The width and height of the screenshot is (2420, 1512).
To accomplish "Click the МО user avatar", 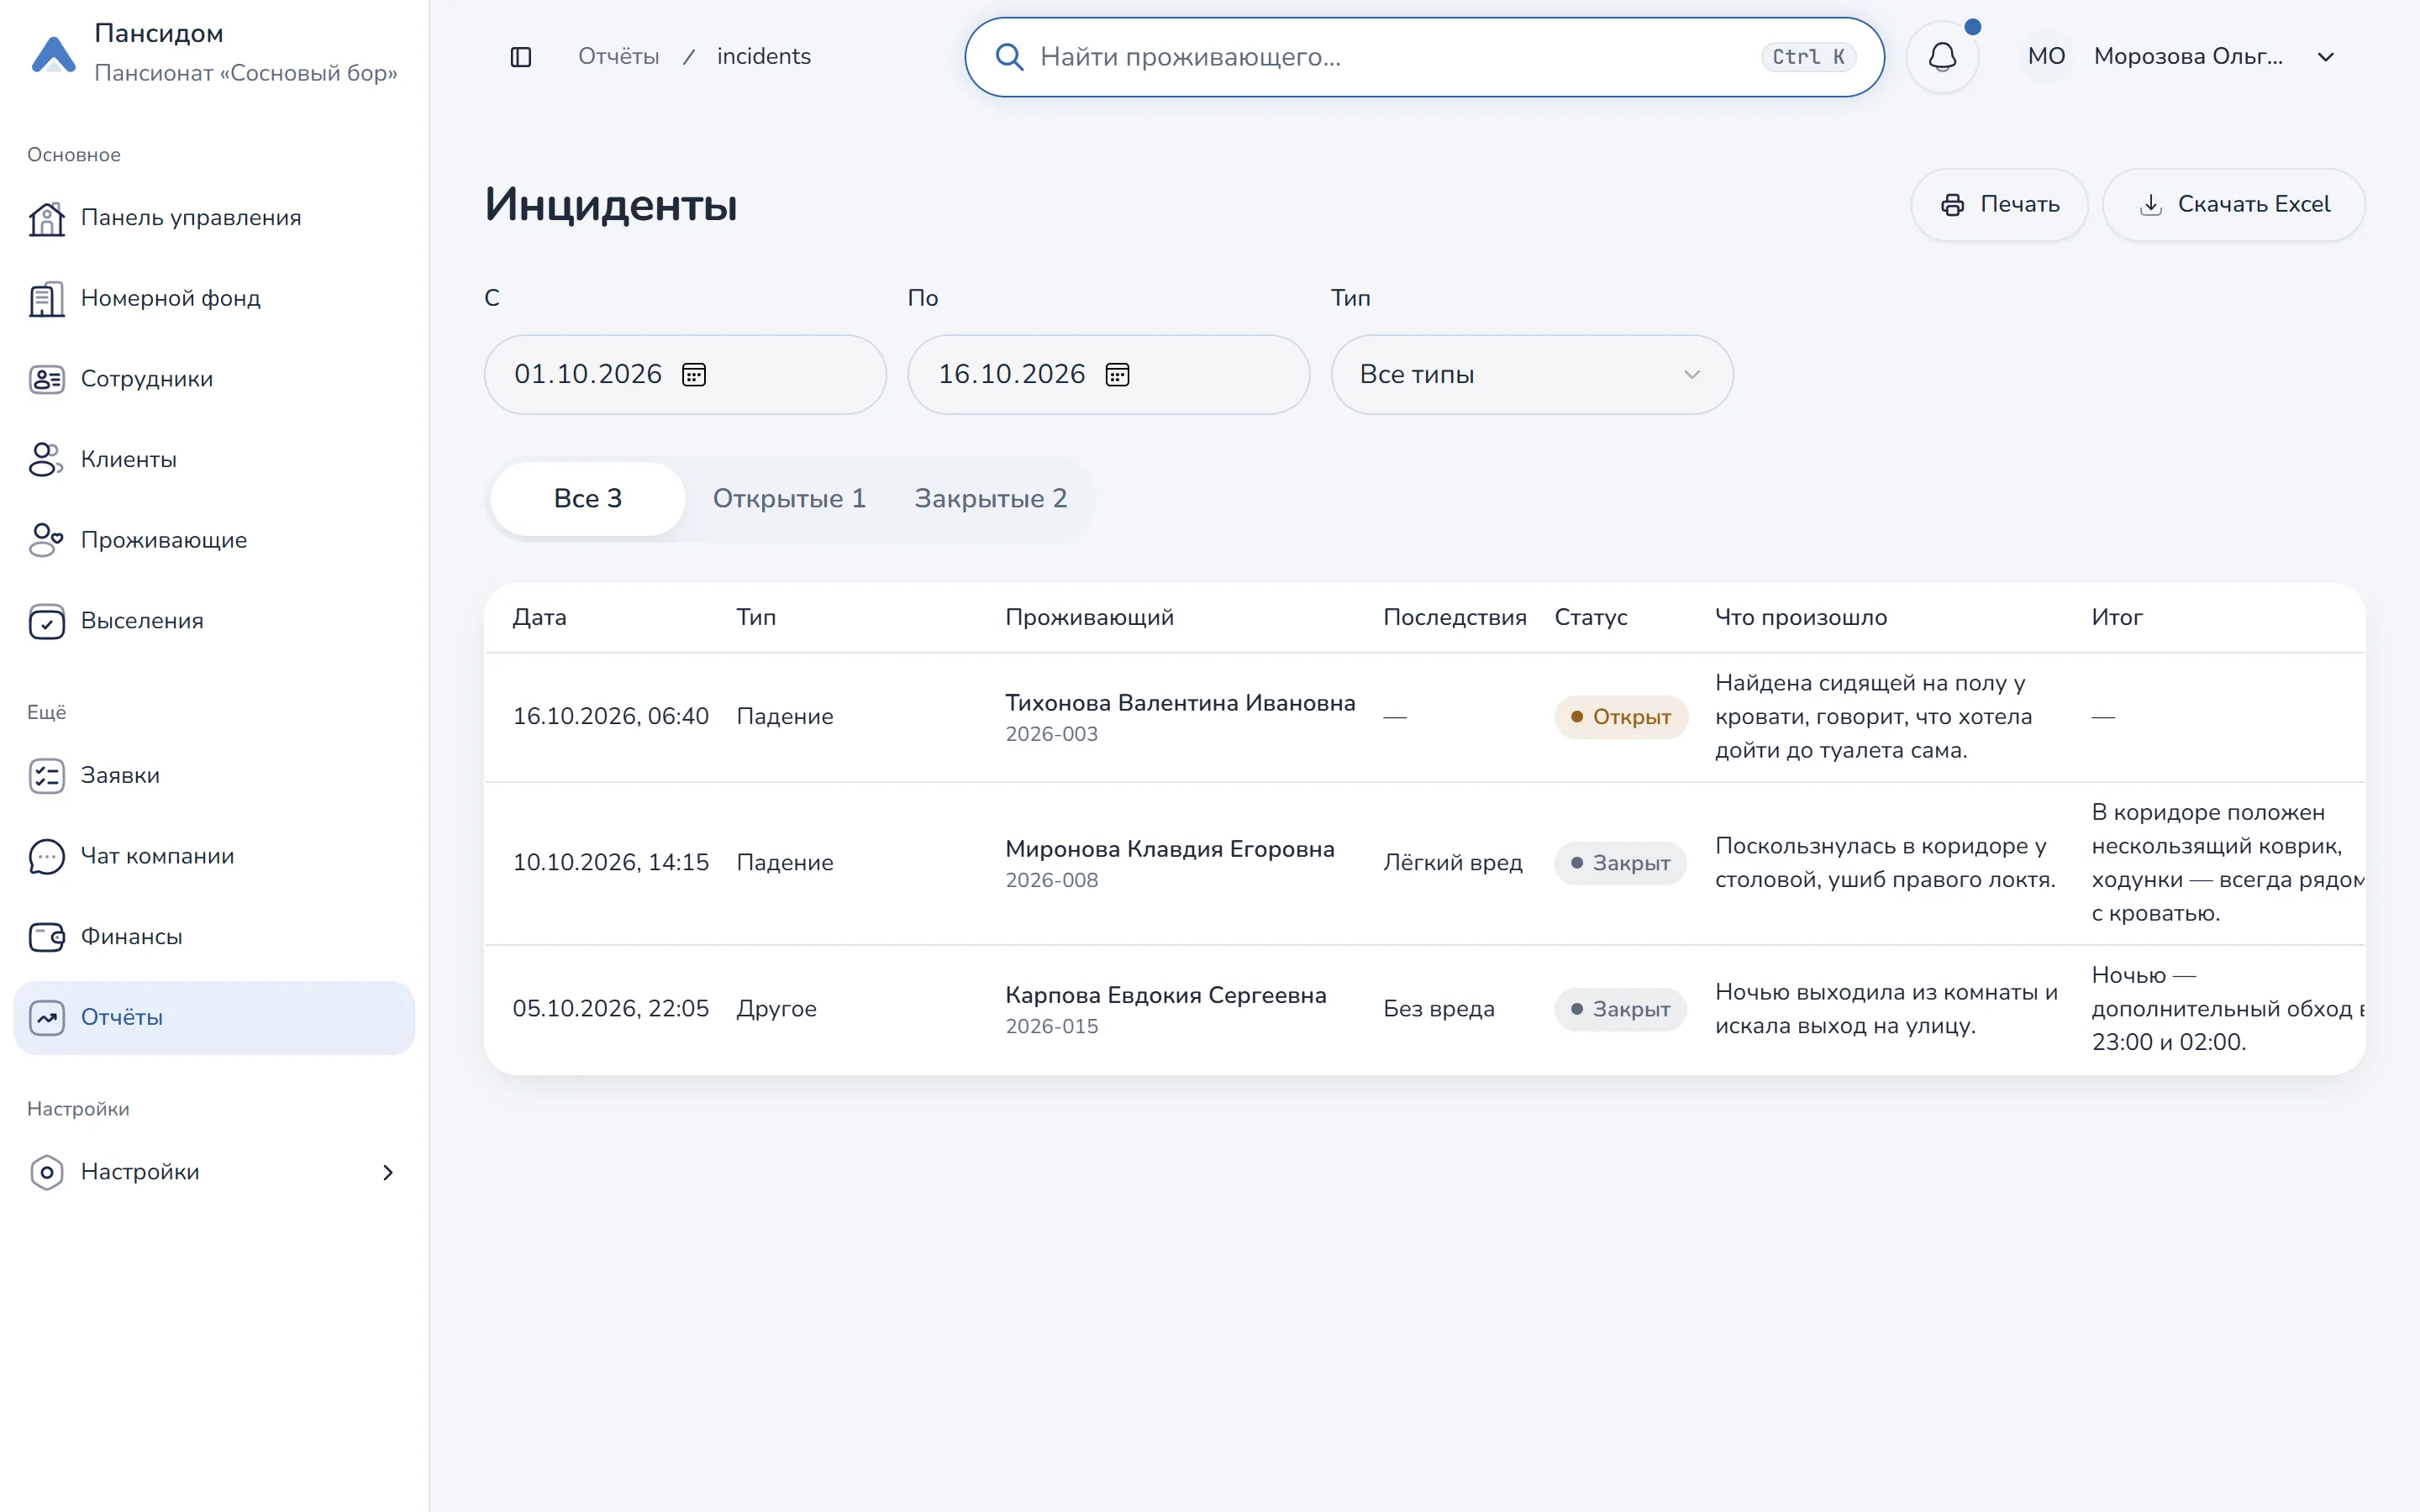I will pyautogui.click(x=2046, y=57).
